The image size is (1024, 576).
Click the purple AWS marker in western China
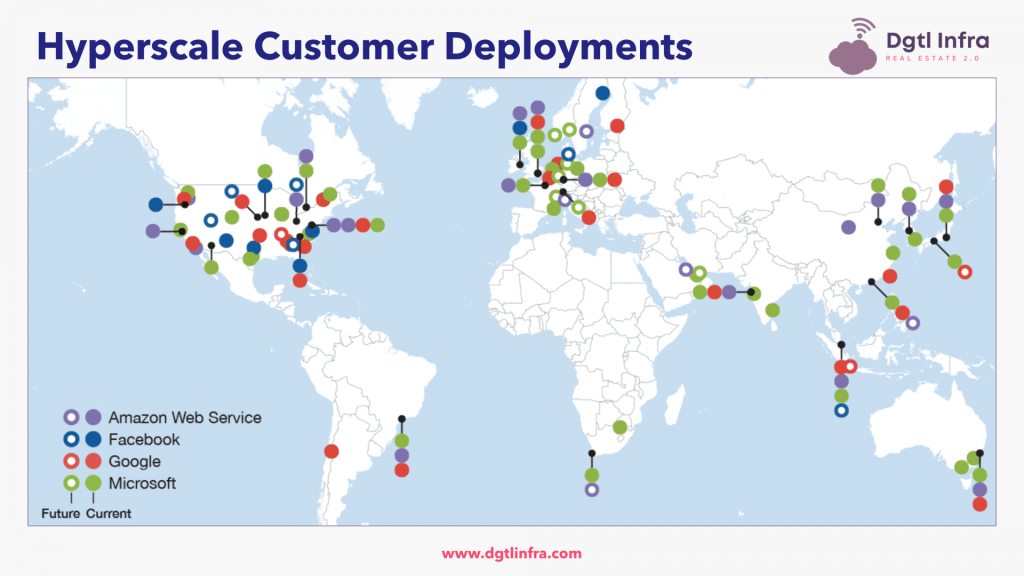tap(848, 227)
